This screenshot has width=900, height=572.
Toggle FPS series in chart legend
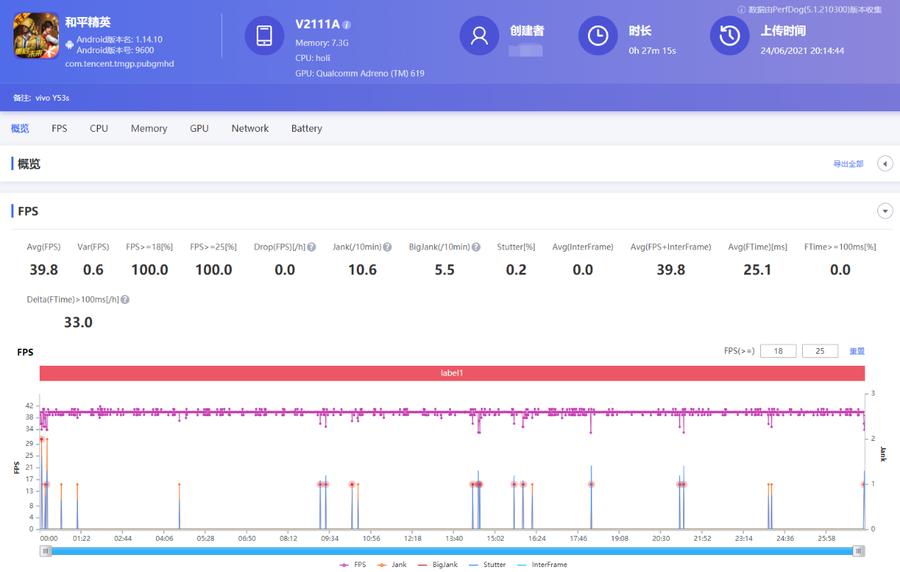pyautogui.click(x=353, y=565)
